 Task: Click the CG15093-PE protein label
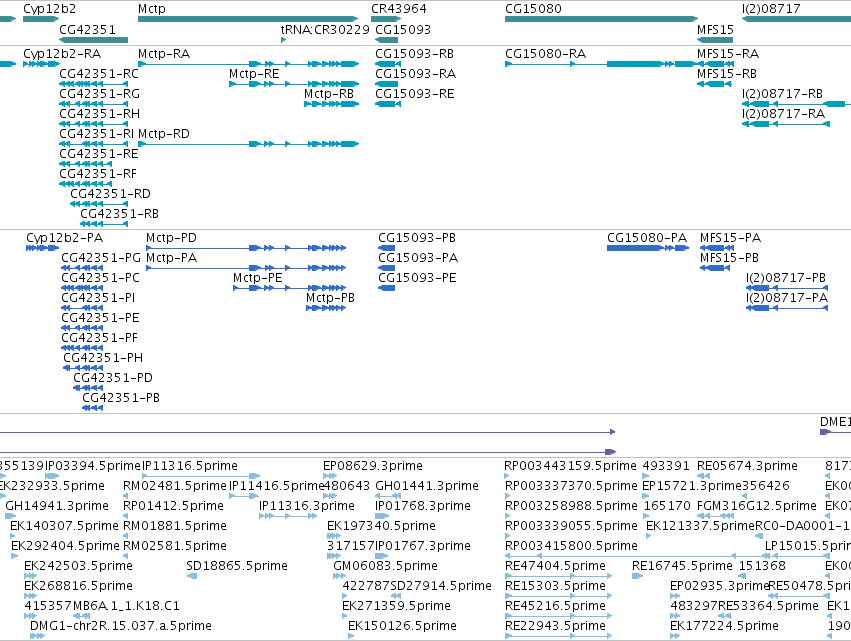point(417,278)
